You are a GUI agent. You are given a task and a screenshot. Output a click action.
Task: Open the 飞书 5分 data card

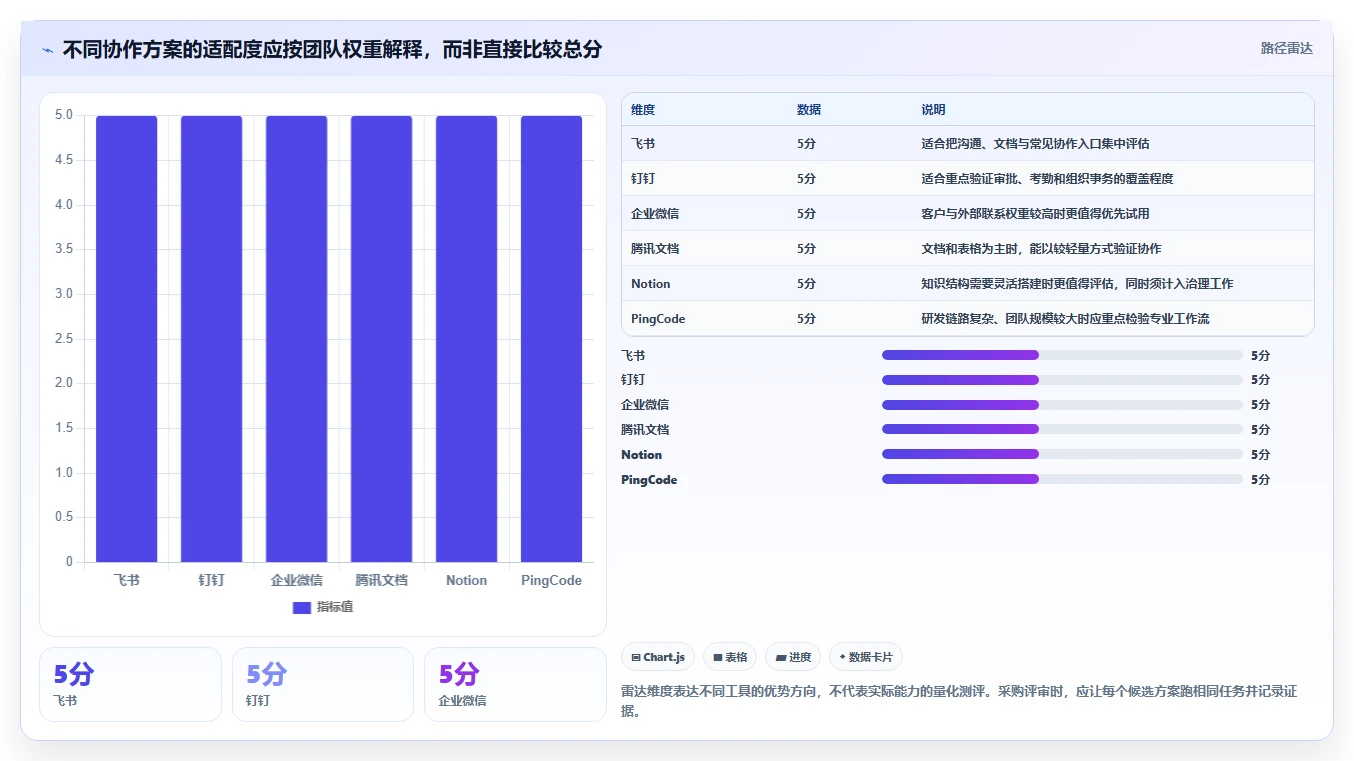(x=130, y=684)
